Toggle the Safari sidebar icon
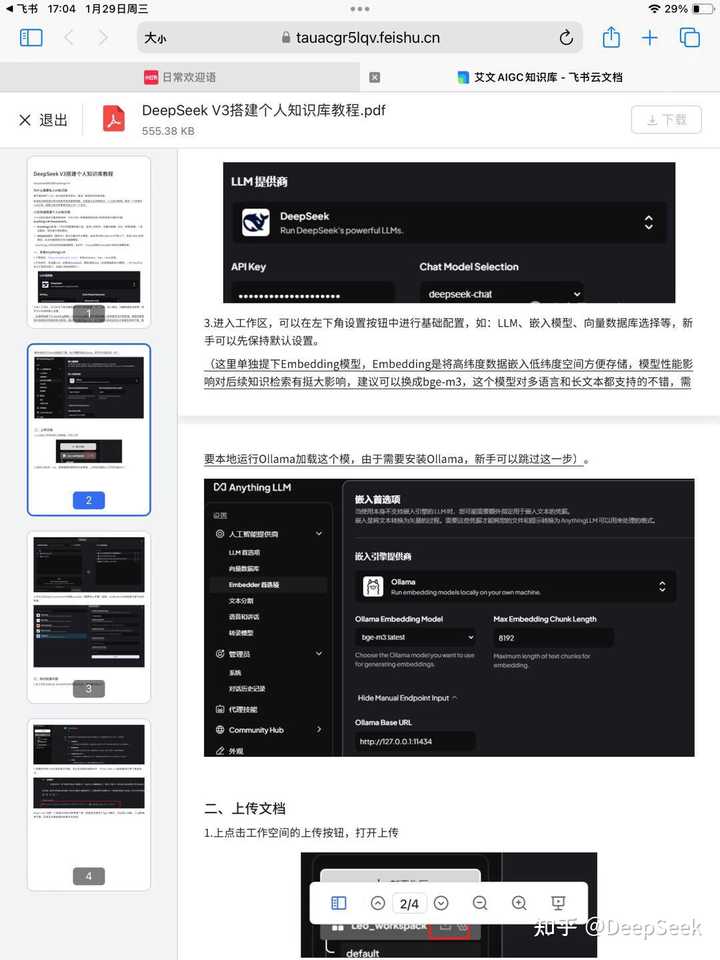This screenshot has width=720, height=960. 31,38
